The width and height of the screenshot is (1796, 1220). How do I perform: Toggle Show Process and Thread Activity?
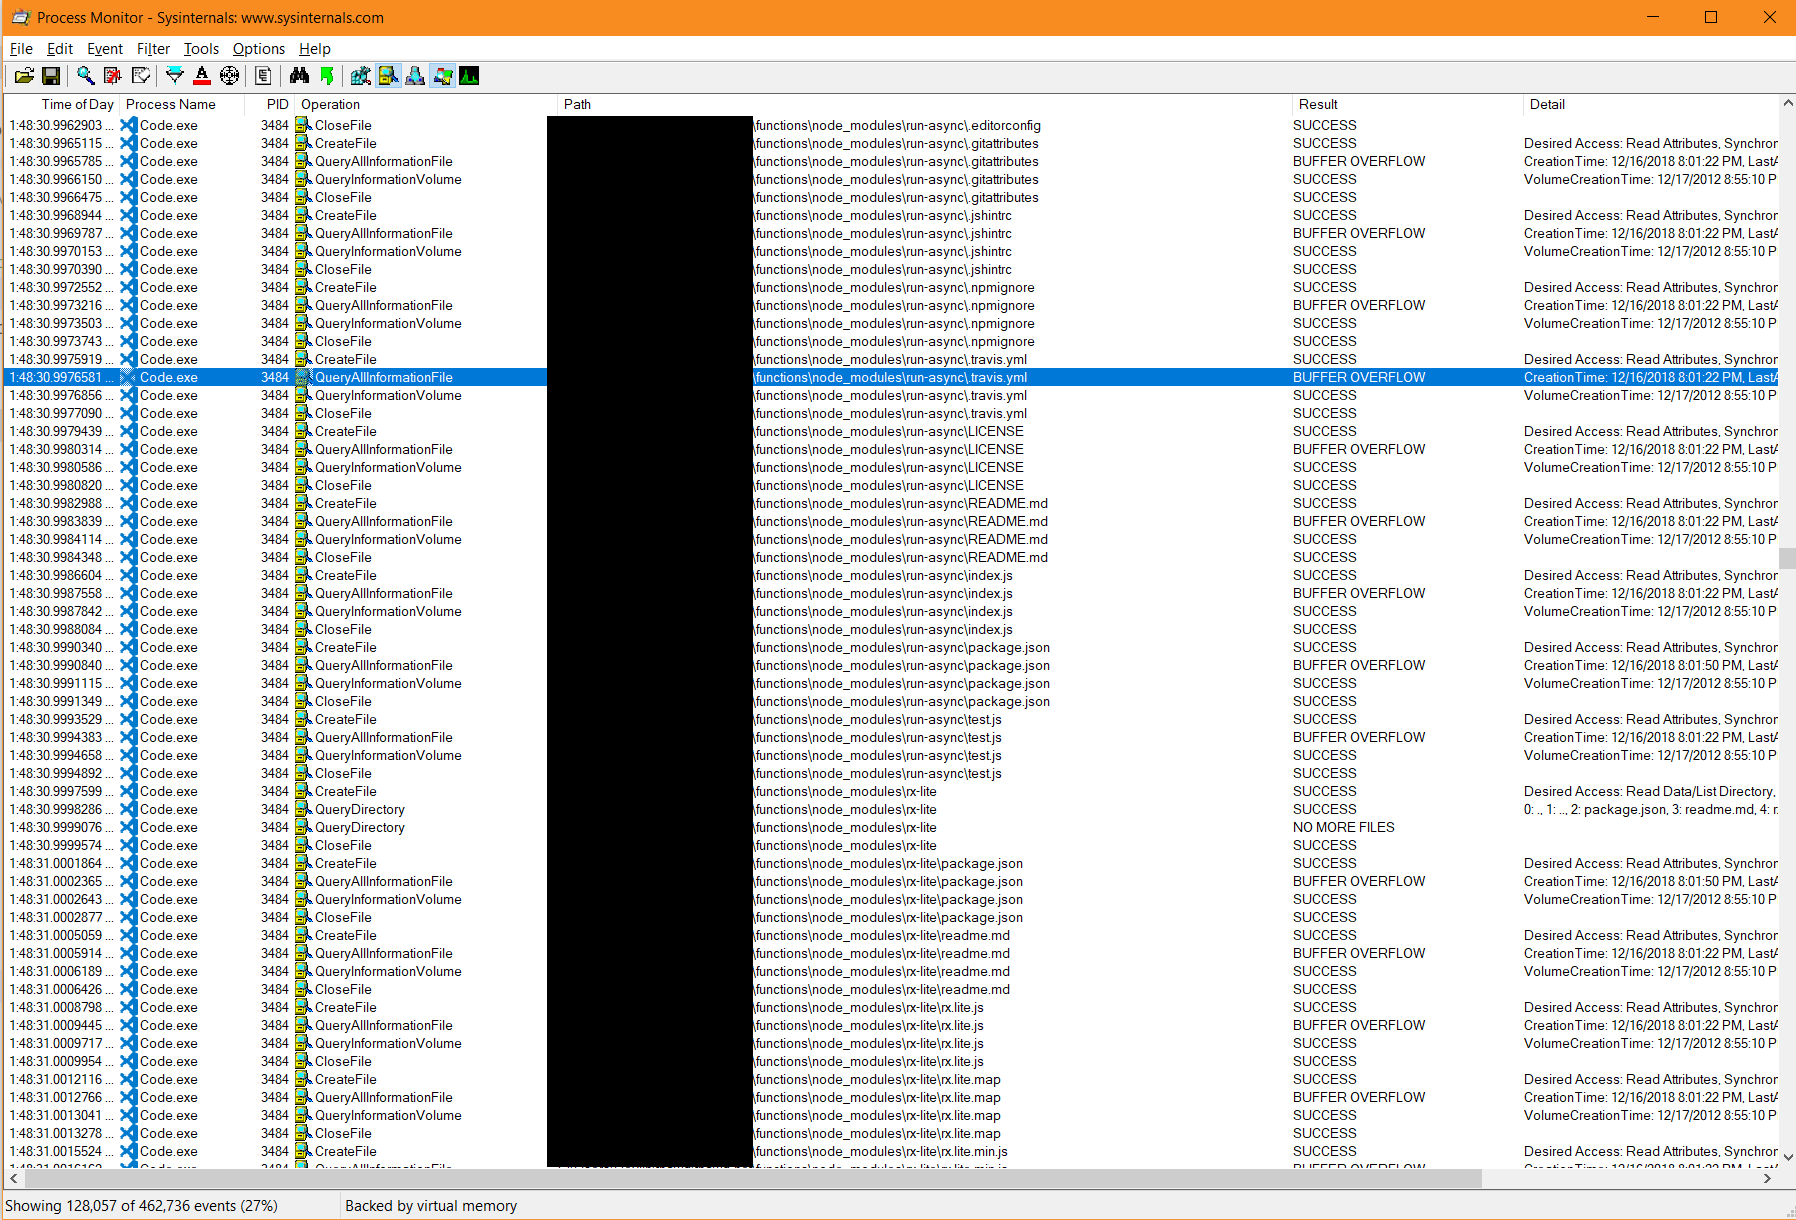[x=442, y=76]
